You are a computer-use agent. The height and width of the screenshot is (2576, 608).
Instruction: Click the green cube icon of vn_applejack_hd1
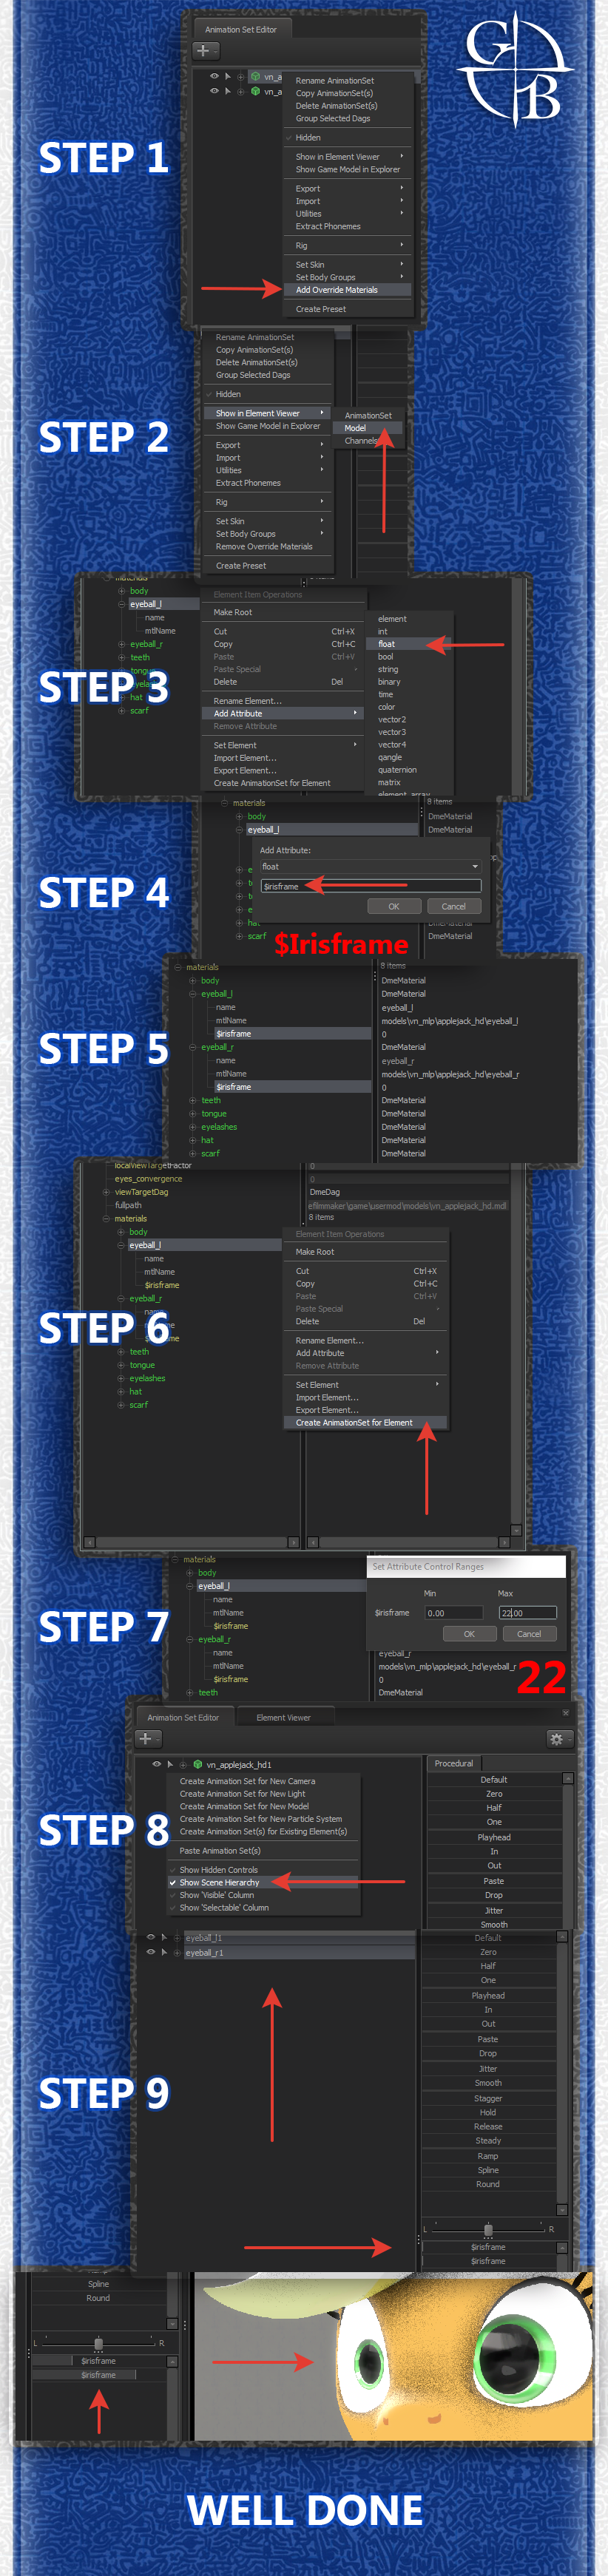pyautogui.click(x=198, y=1764)
